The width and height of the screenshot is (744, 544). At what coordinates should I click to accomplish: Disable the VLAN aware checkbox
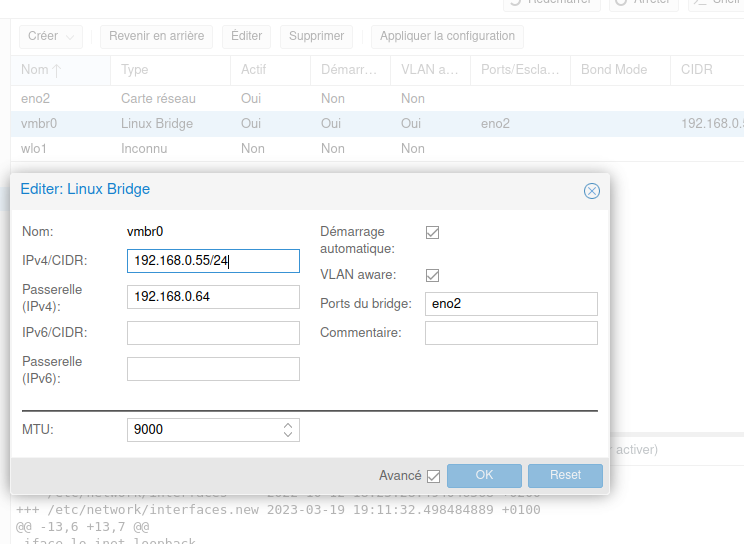(433, 275)
